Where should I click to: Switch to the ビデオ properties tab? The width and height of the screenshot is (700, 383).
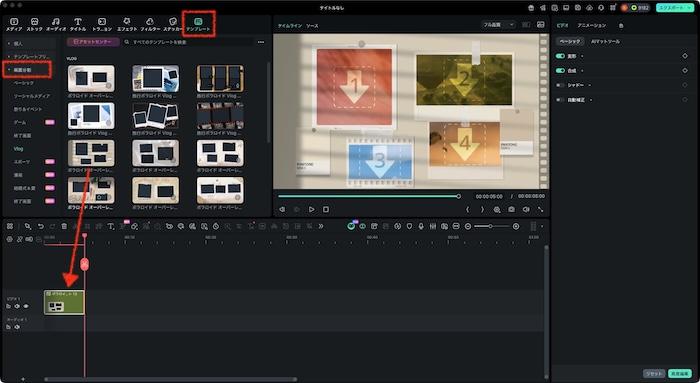(x=562, y=26)
